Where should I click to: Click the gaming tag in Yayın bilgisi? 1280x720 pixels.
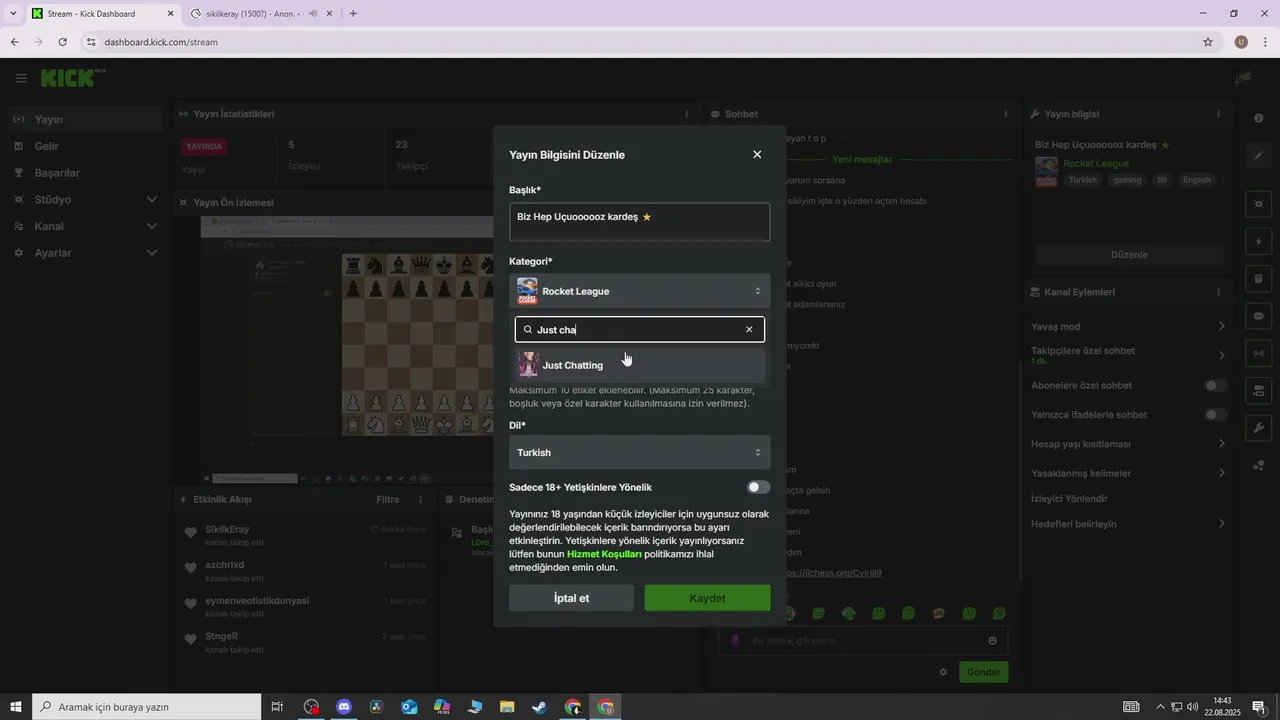[1127, 180]
